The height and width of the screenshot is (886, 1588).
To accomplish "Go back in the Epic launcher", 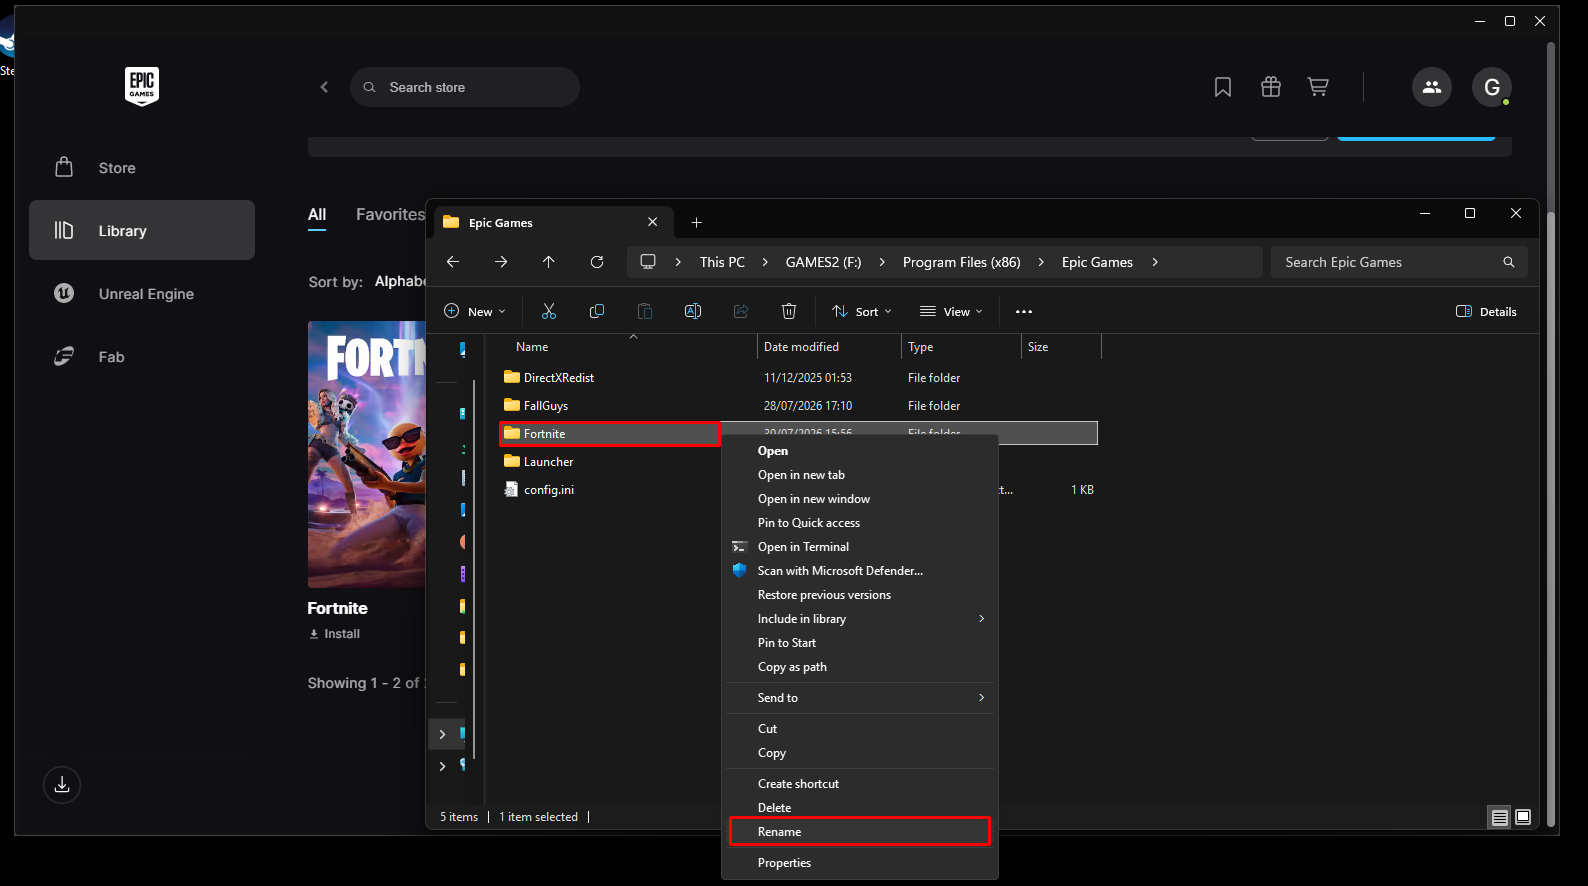I will pos(324,87).
